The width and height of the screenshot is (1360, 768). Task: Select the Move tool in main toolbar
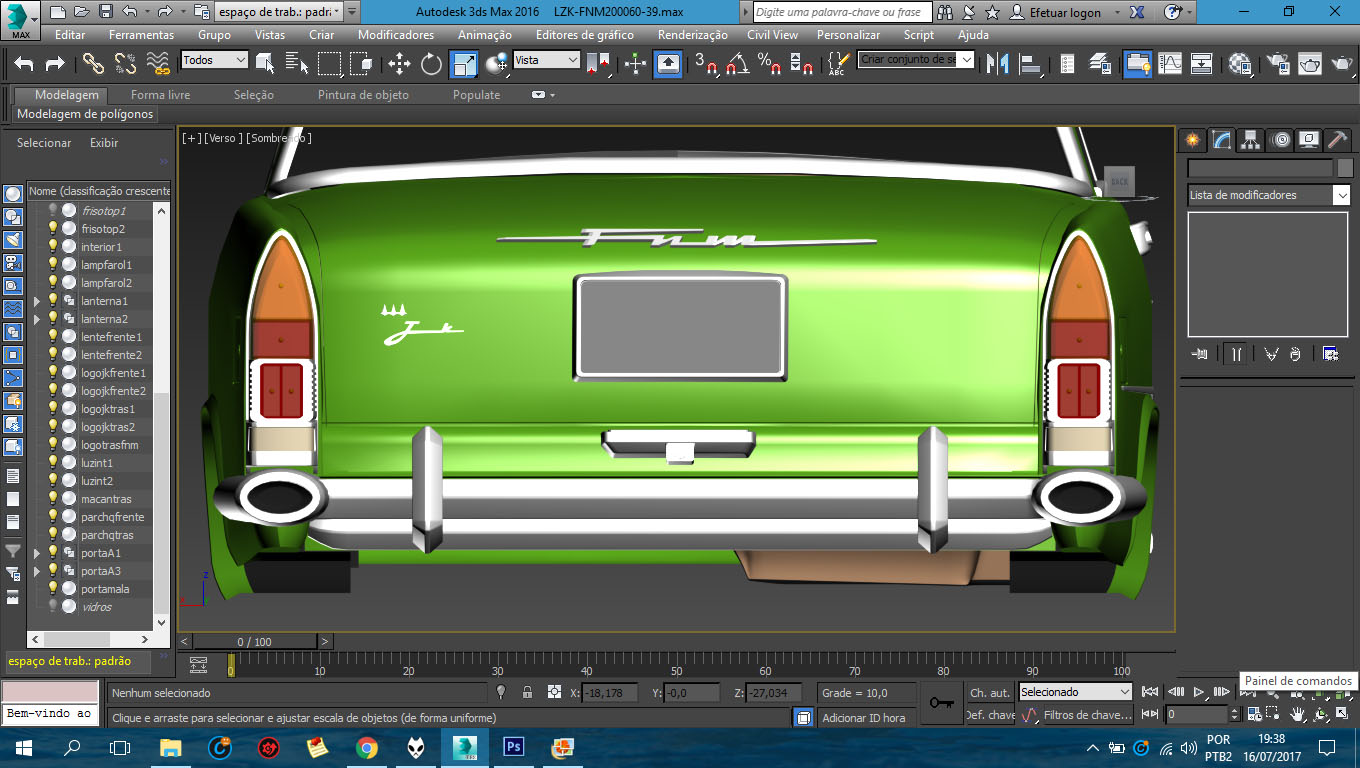(x=399, y=64)
